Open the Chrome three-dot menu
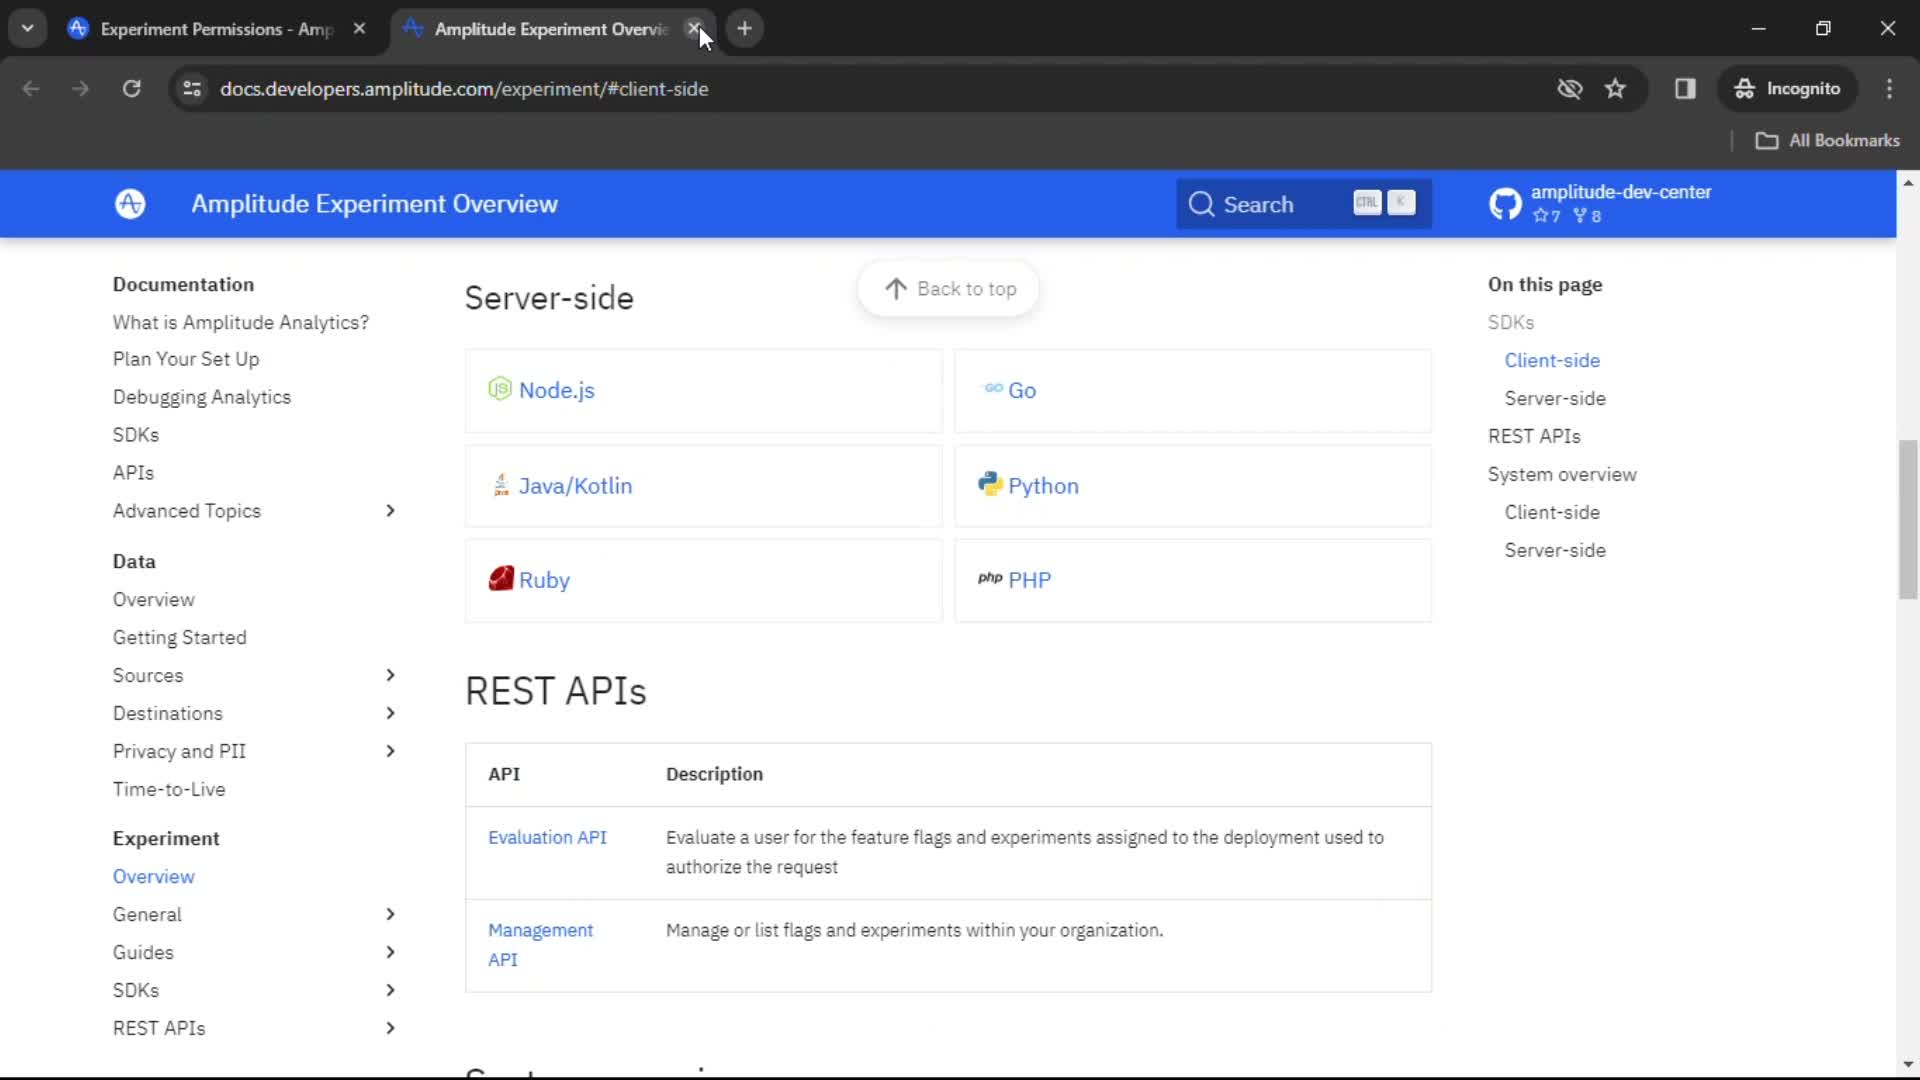1920x1080 pixels. point(1889,89)
